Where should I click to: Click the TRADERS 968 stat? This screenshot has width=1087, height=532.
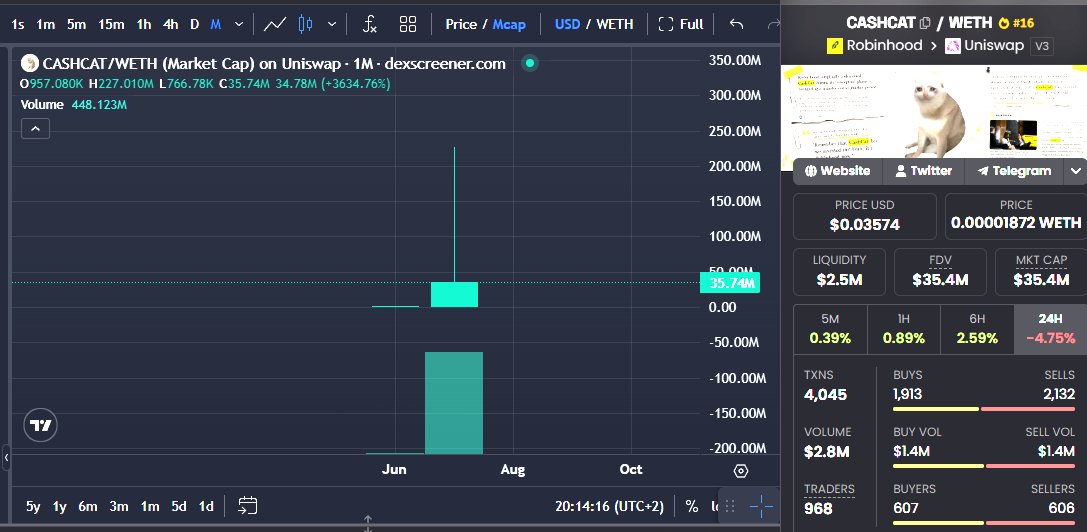point(829,500)
